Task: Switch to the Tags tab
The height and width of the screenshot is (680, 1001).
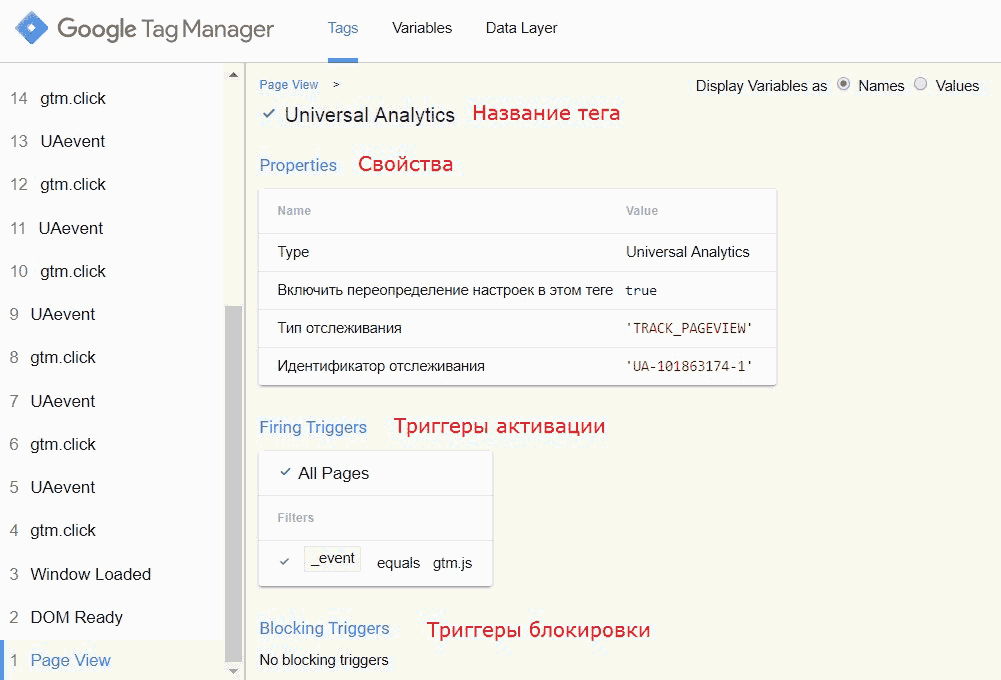Action: tap(343, 28)
